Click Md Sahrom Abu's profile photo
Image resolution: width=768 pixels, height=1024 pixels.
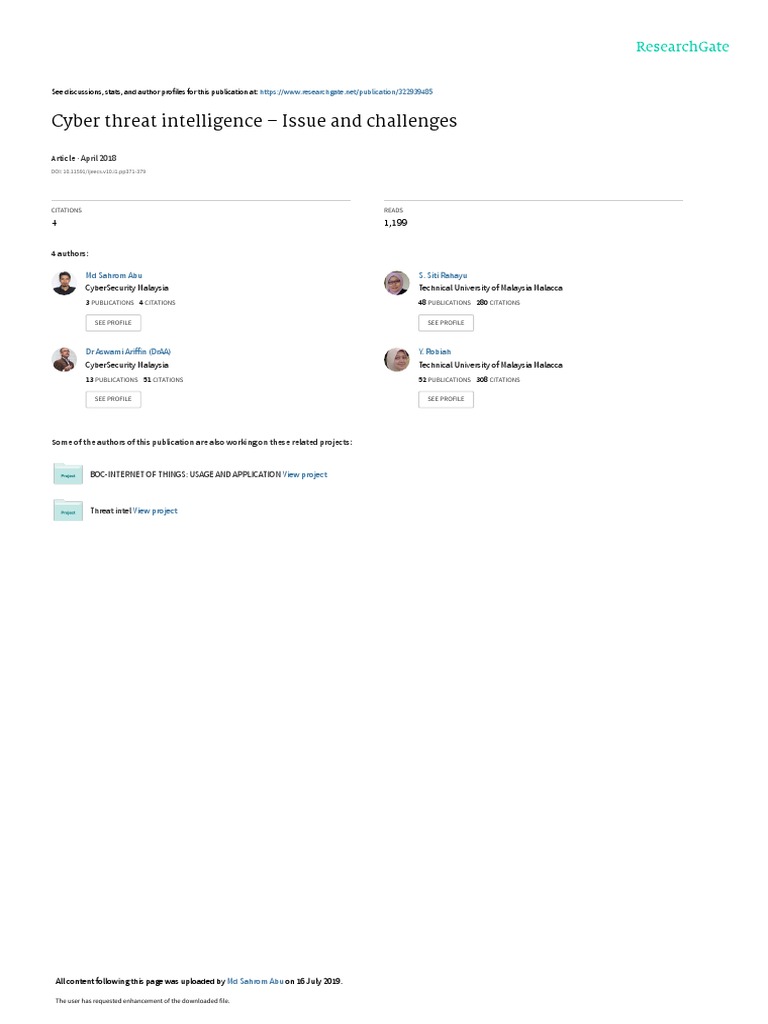click(x=64, y=283)
